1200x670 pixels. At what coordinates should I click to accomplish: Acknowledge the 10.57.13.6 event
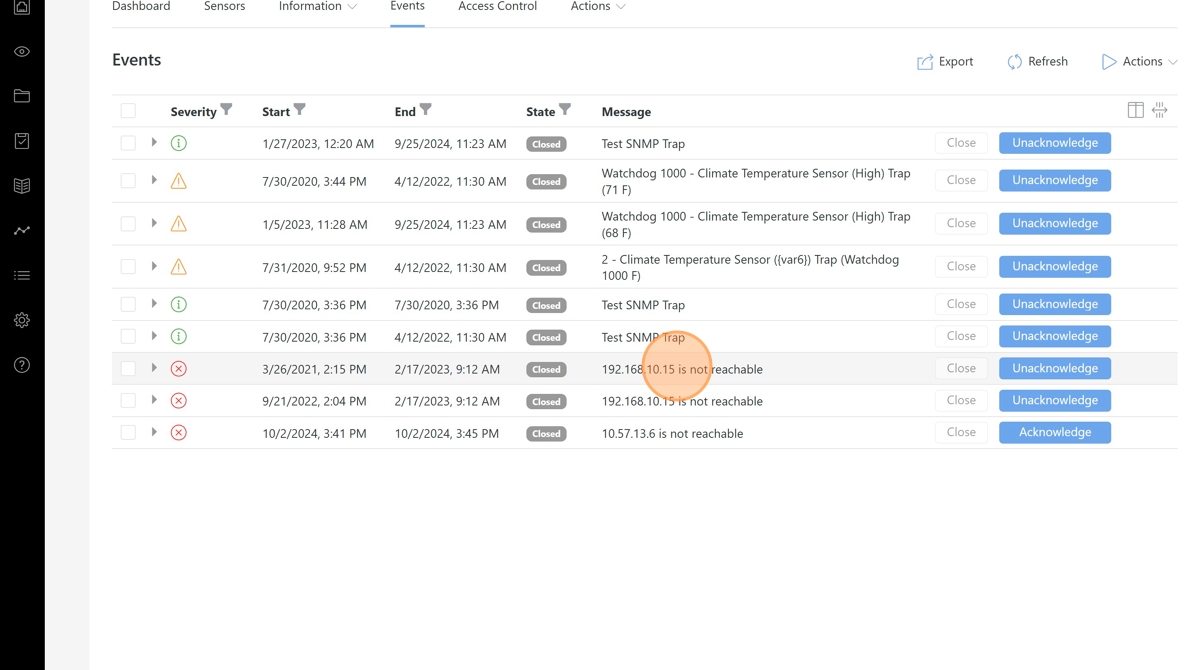pyautogui.click(x=1054, y=432)
